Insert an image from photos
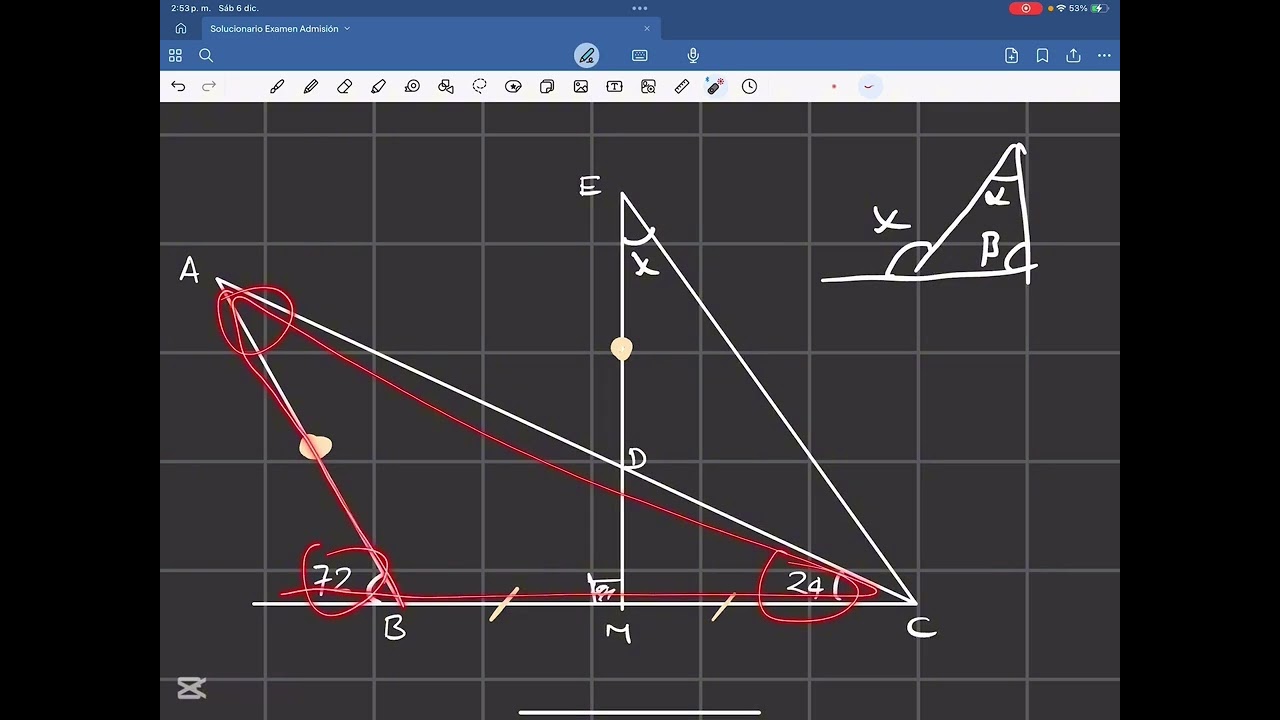The image size is (1280, 720). coord(581,87)
